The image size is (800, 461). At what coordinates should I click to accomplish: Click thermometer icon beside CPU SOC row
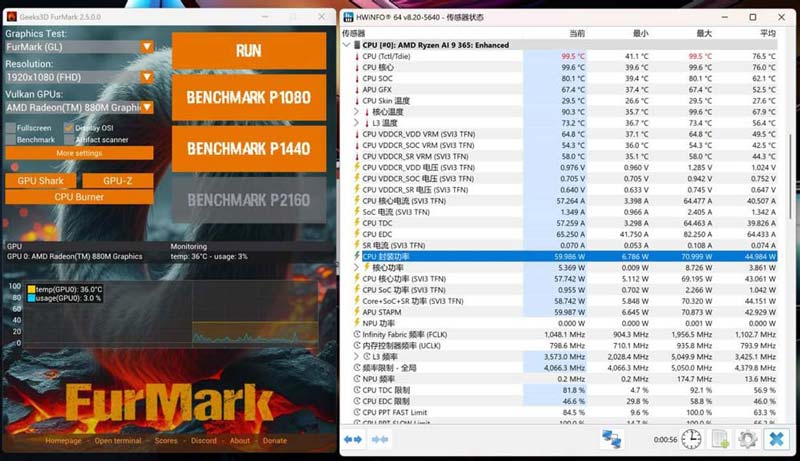(357, 78)
